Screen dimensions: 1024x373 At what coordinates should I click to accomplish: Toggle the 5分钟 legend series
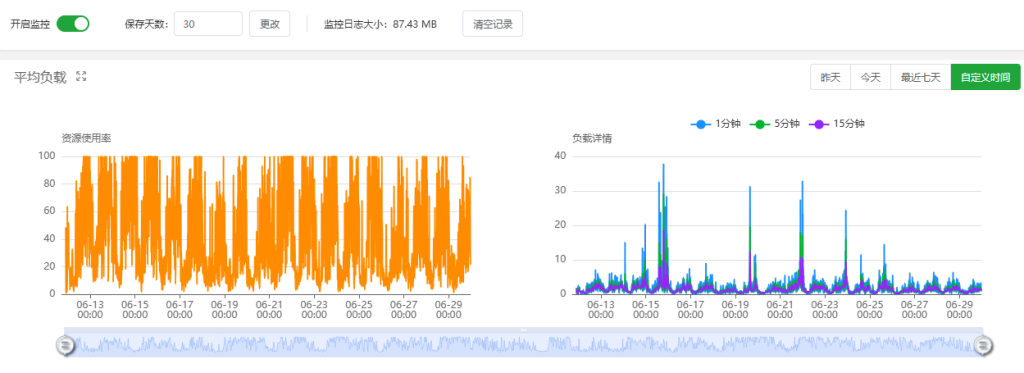(774, 123)
